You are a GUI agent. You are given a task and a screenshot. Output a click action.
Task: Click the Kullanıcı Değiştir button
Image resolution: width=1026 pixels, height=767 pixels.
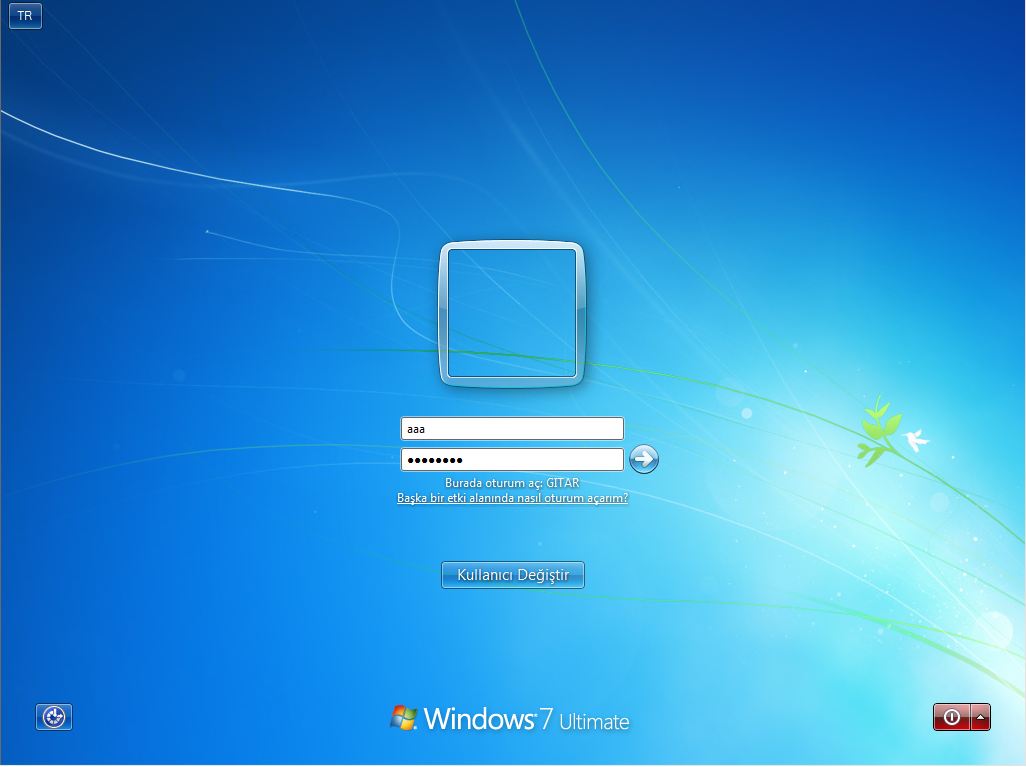512,575
